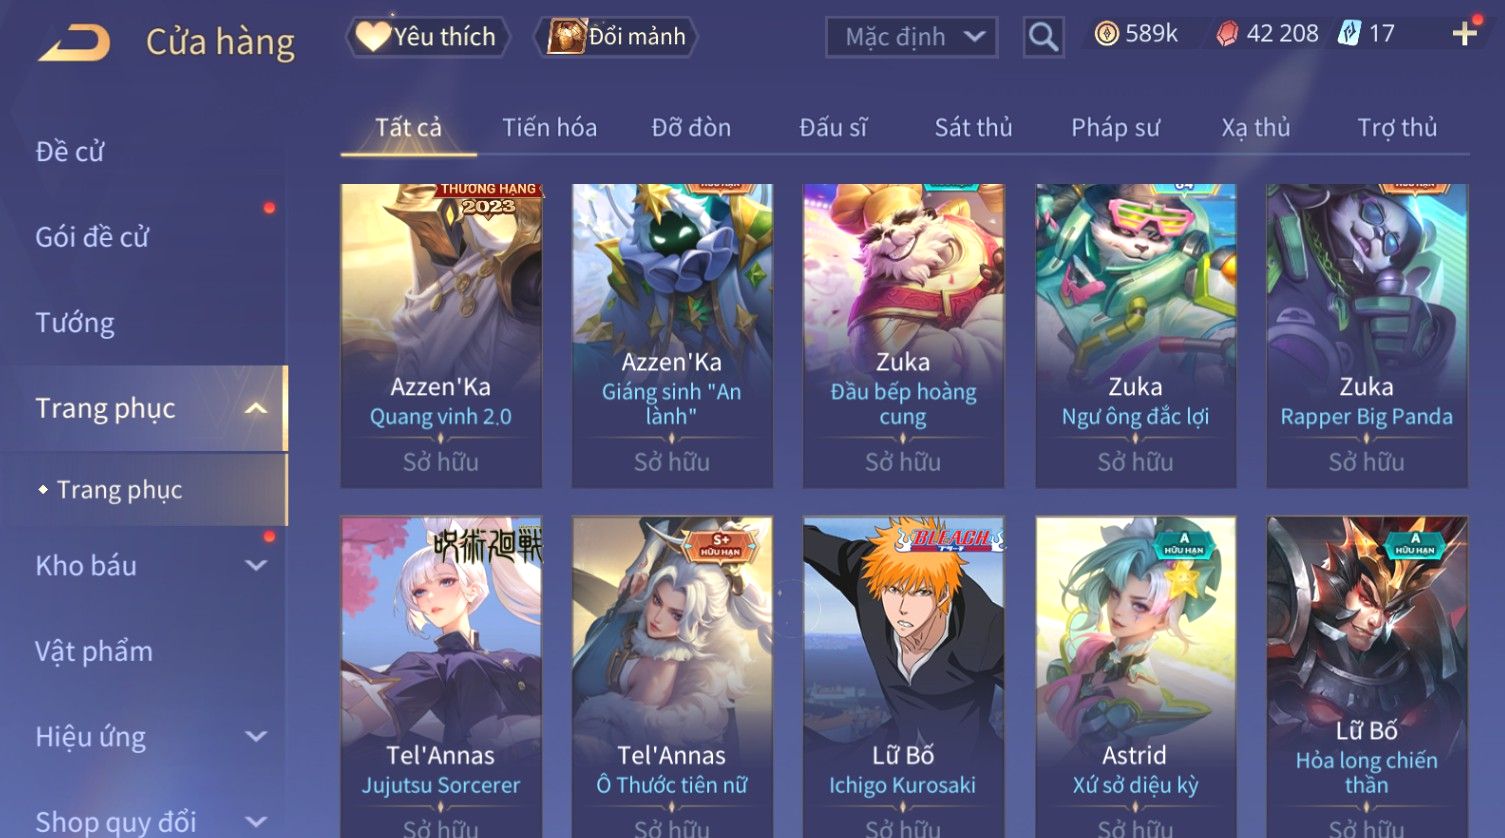Expand the Hiệu ứng sidebar section

pos(256,737)
